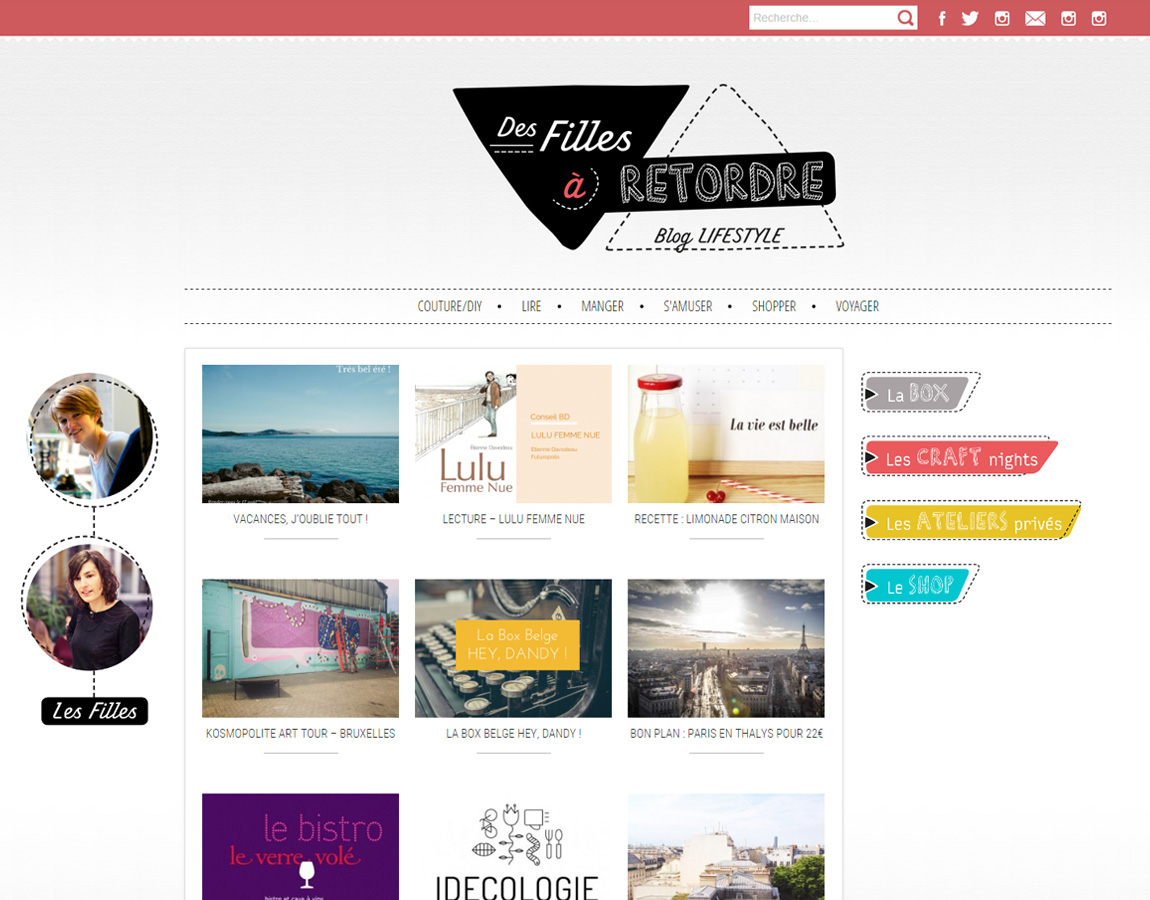Focus the Recherche search field

(820, 18)
